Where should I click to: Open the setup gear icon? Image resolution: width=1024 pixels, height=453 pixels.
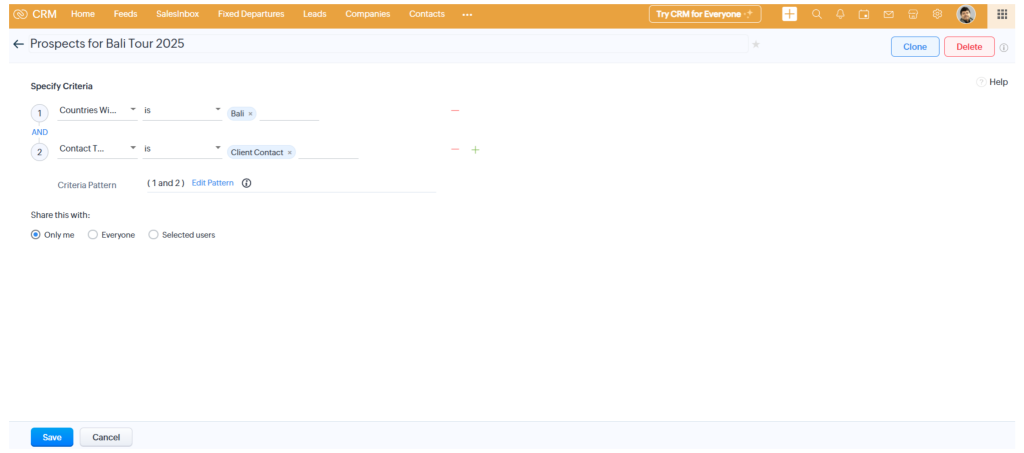pyautogui.click(x=937, y=14)
